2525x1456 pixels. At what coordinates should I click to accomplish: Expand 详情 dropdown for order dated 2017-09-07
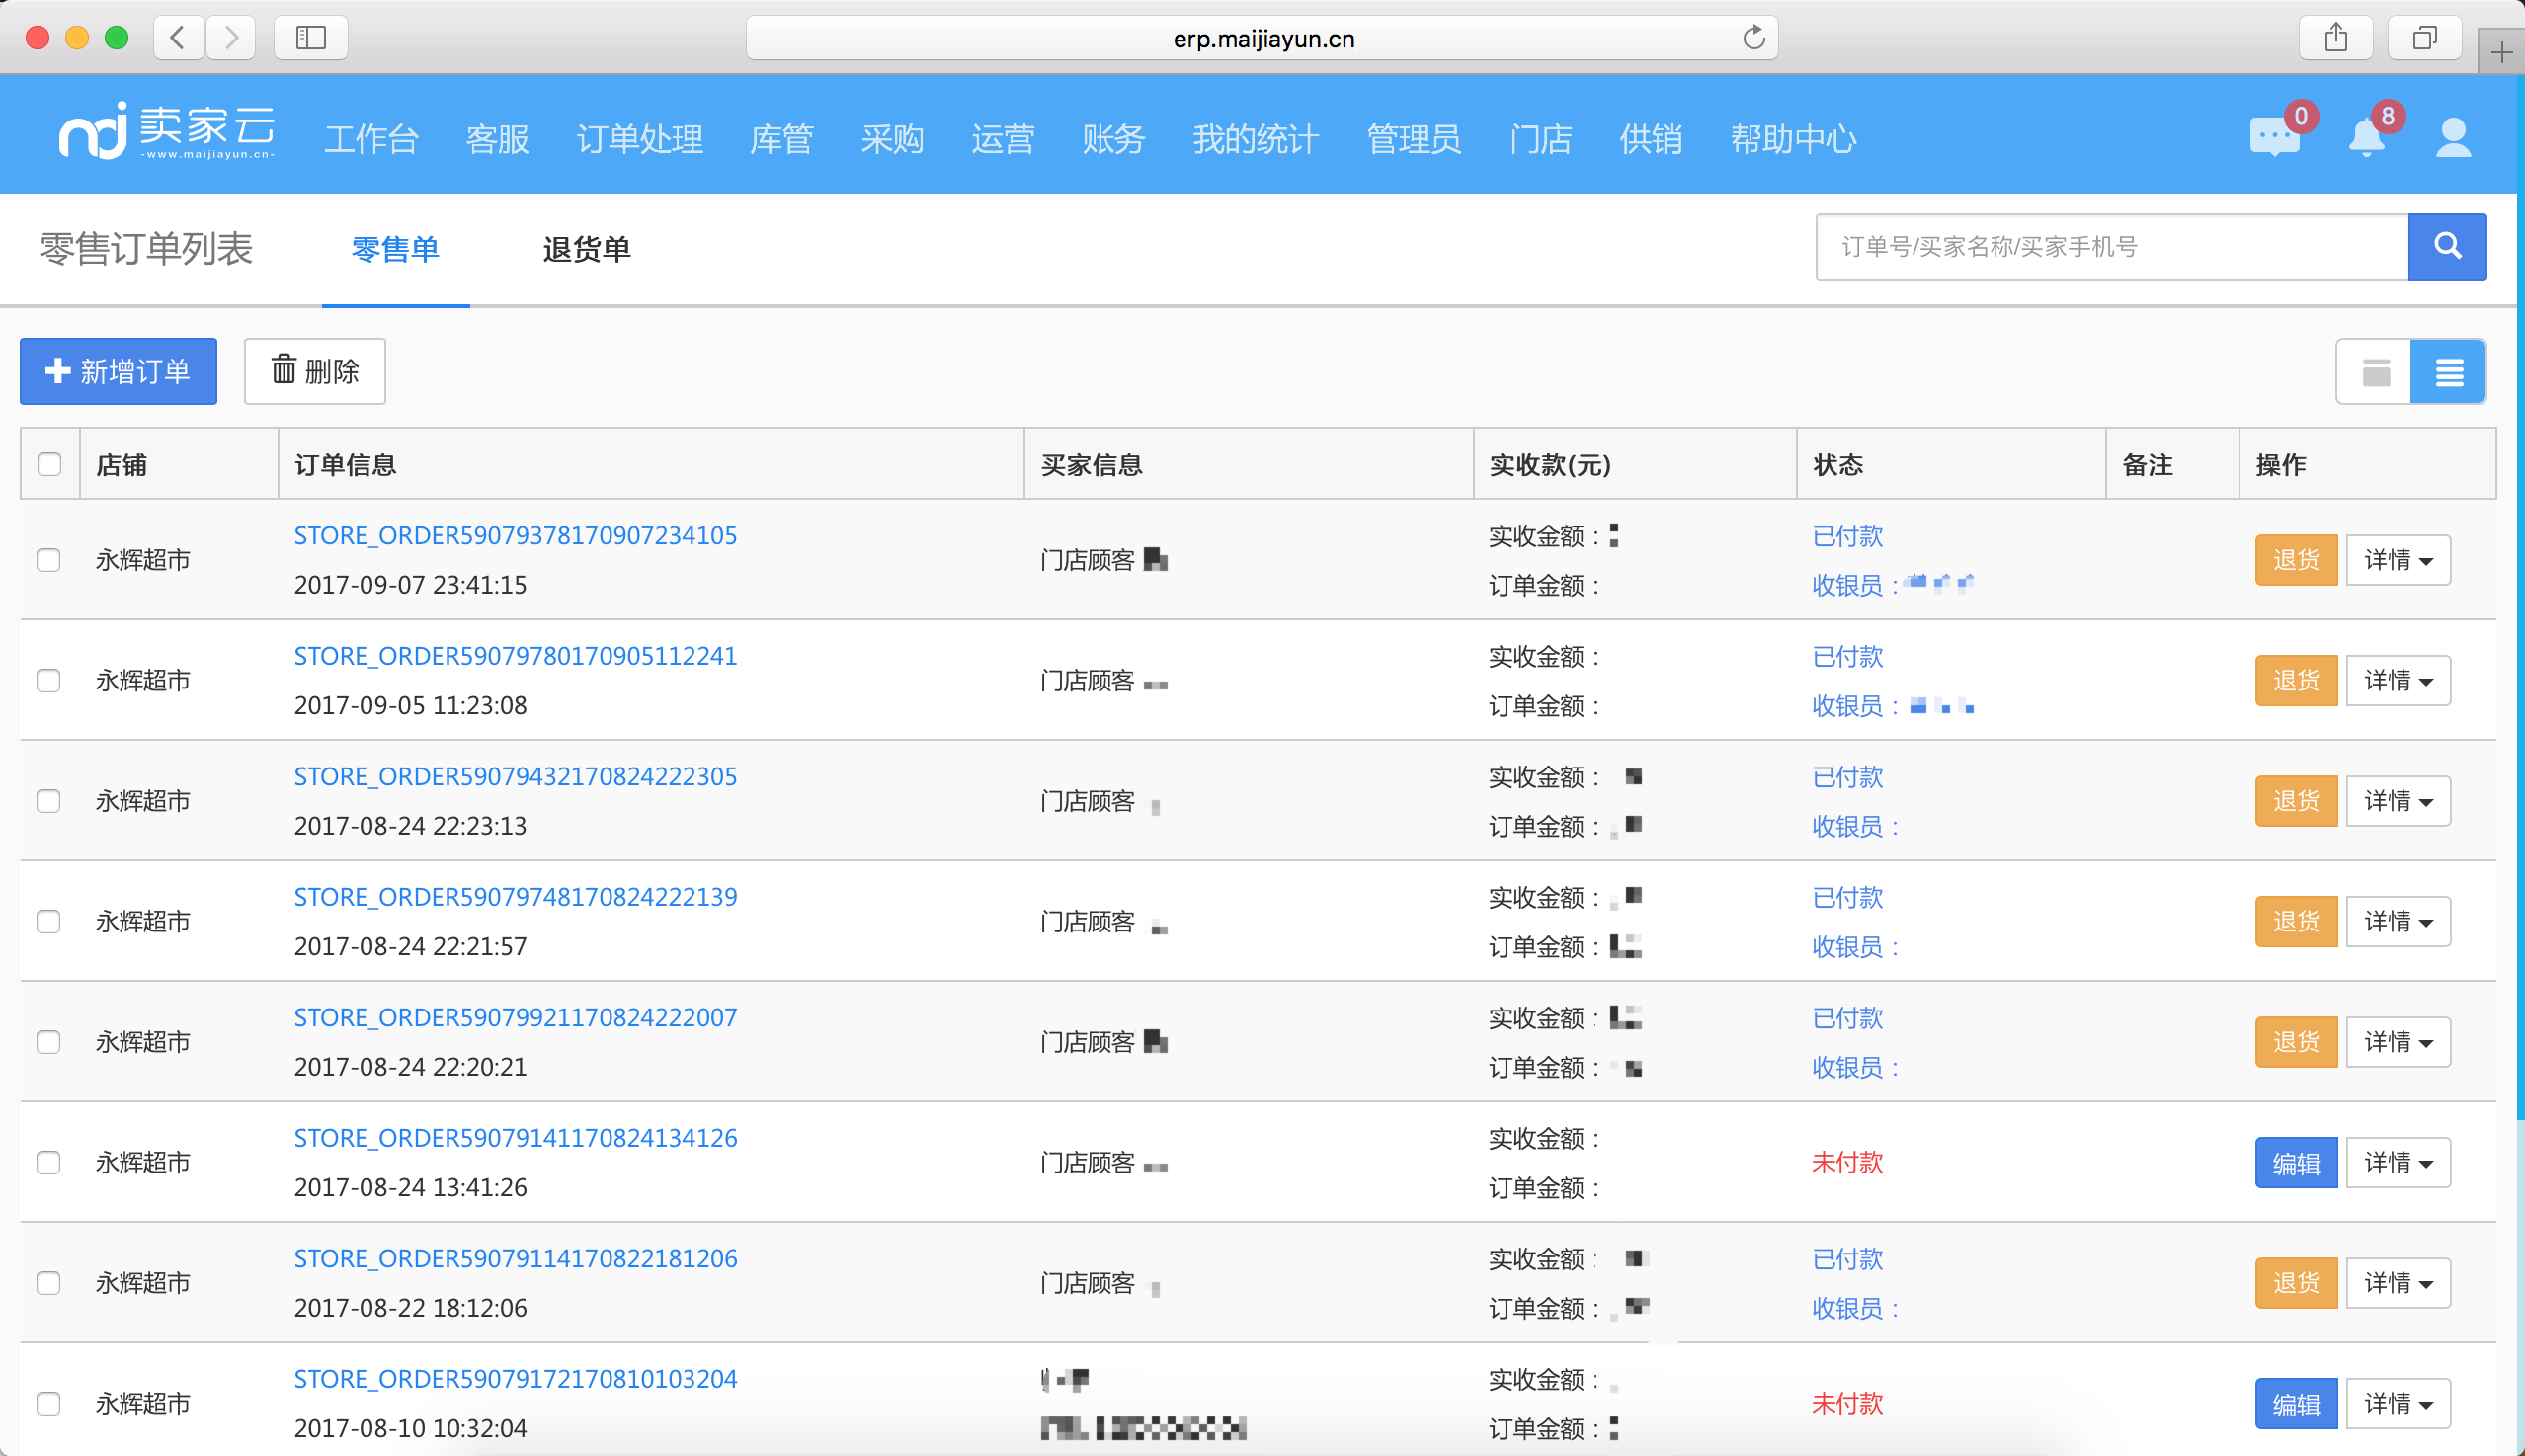2398,559
